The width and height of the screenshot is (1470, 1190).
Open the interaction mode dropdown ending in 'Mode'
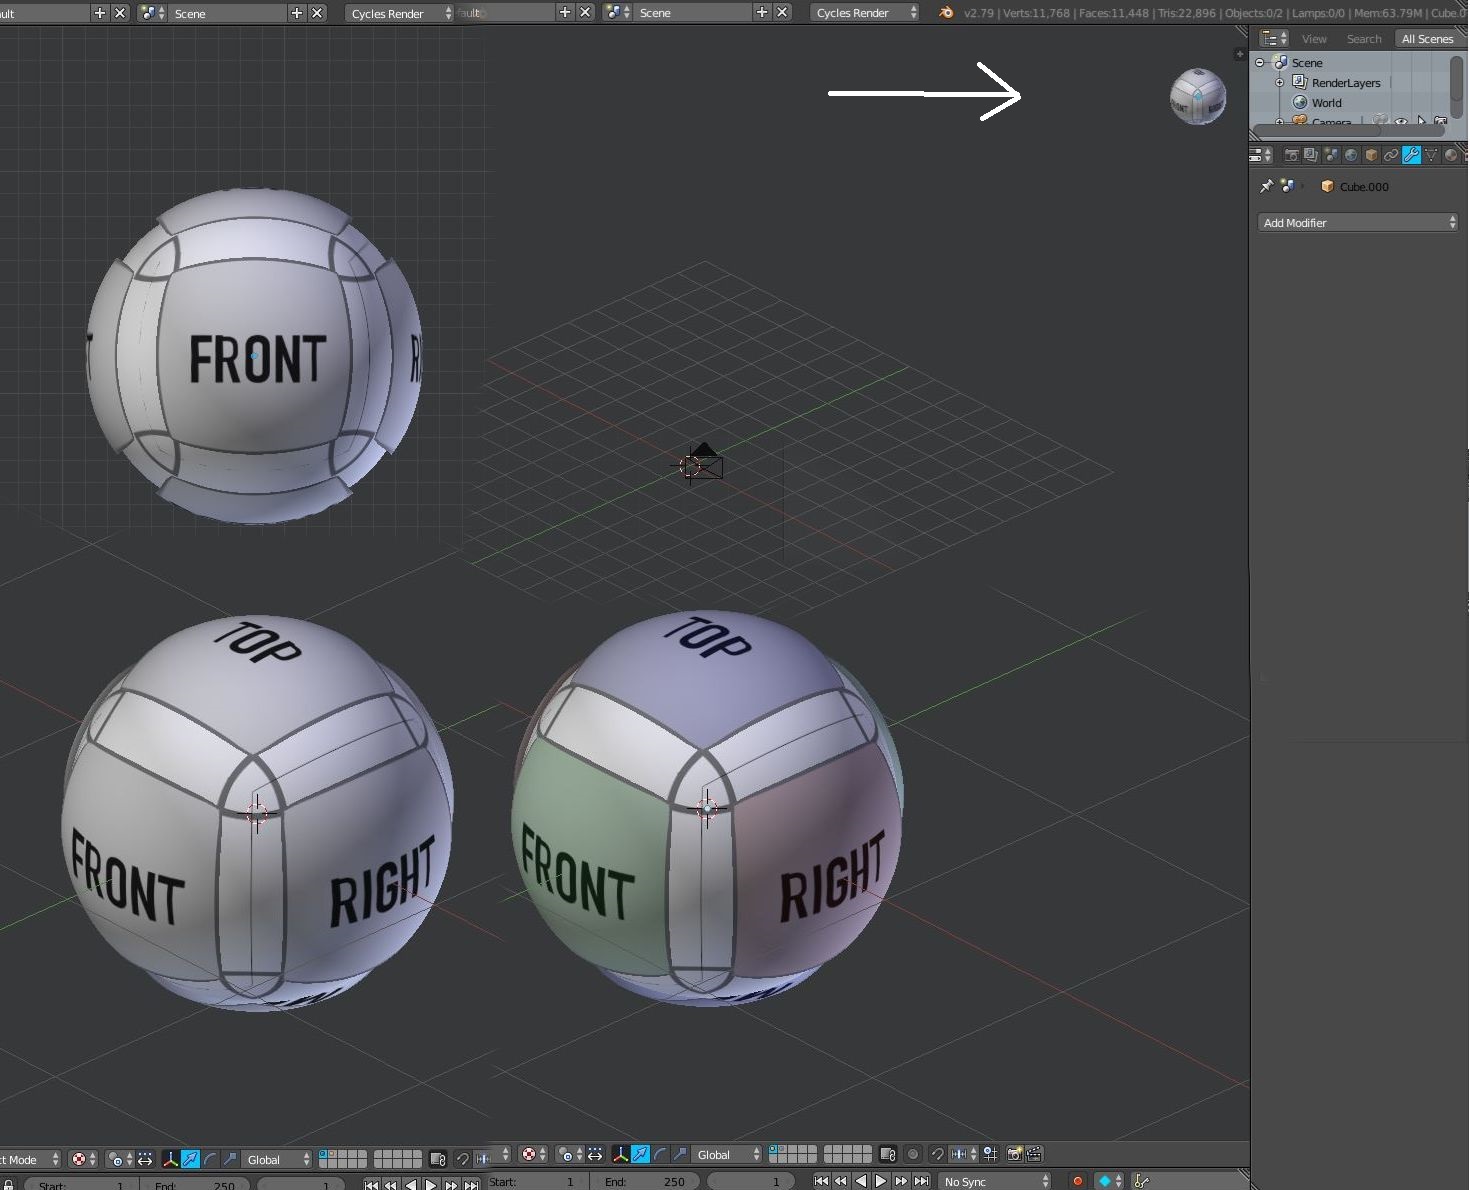coord(30,1159)
